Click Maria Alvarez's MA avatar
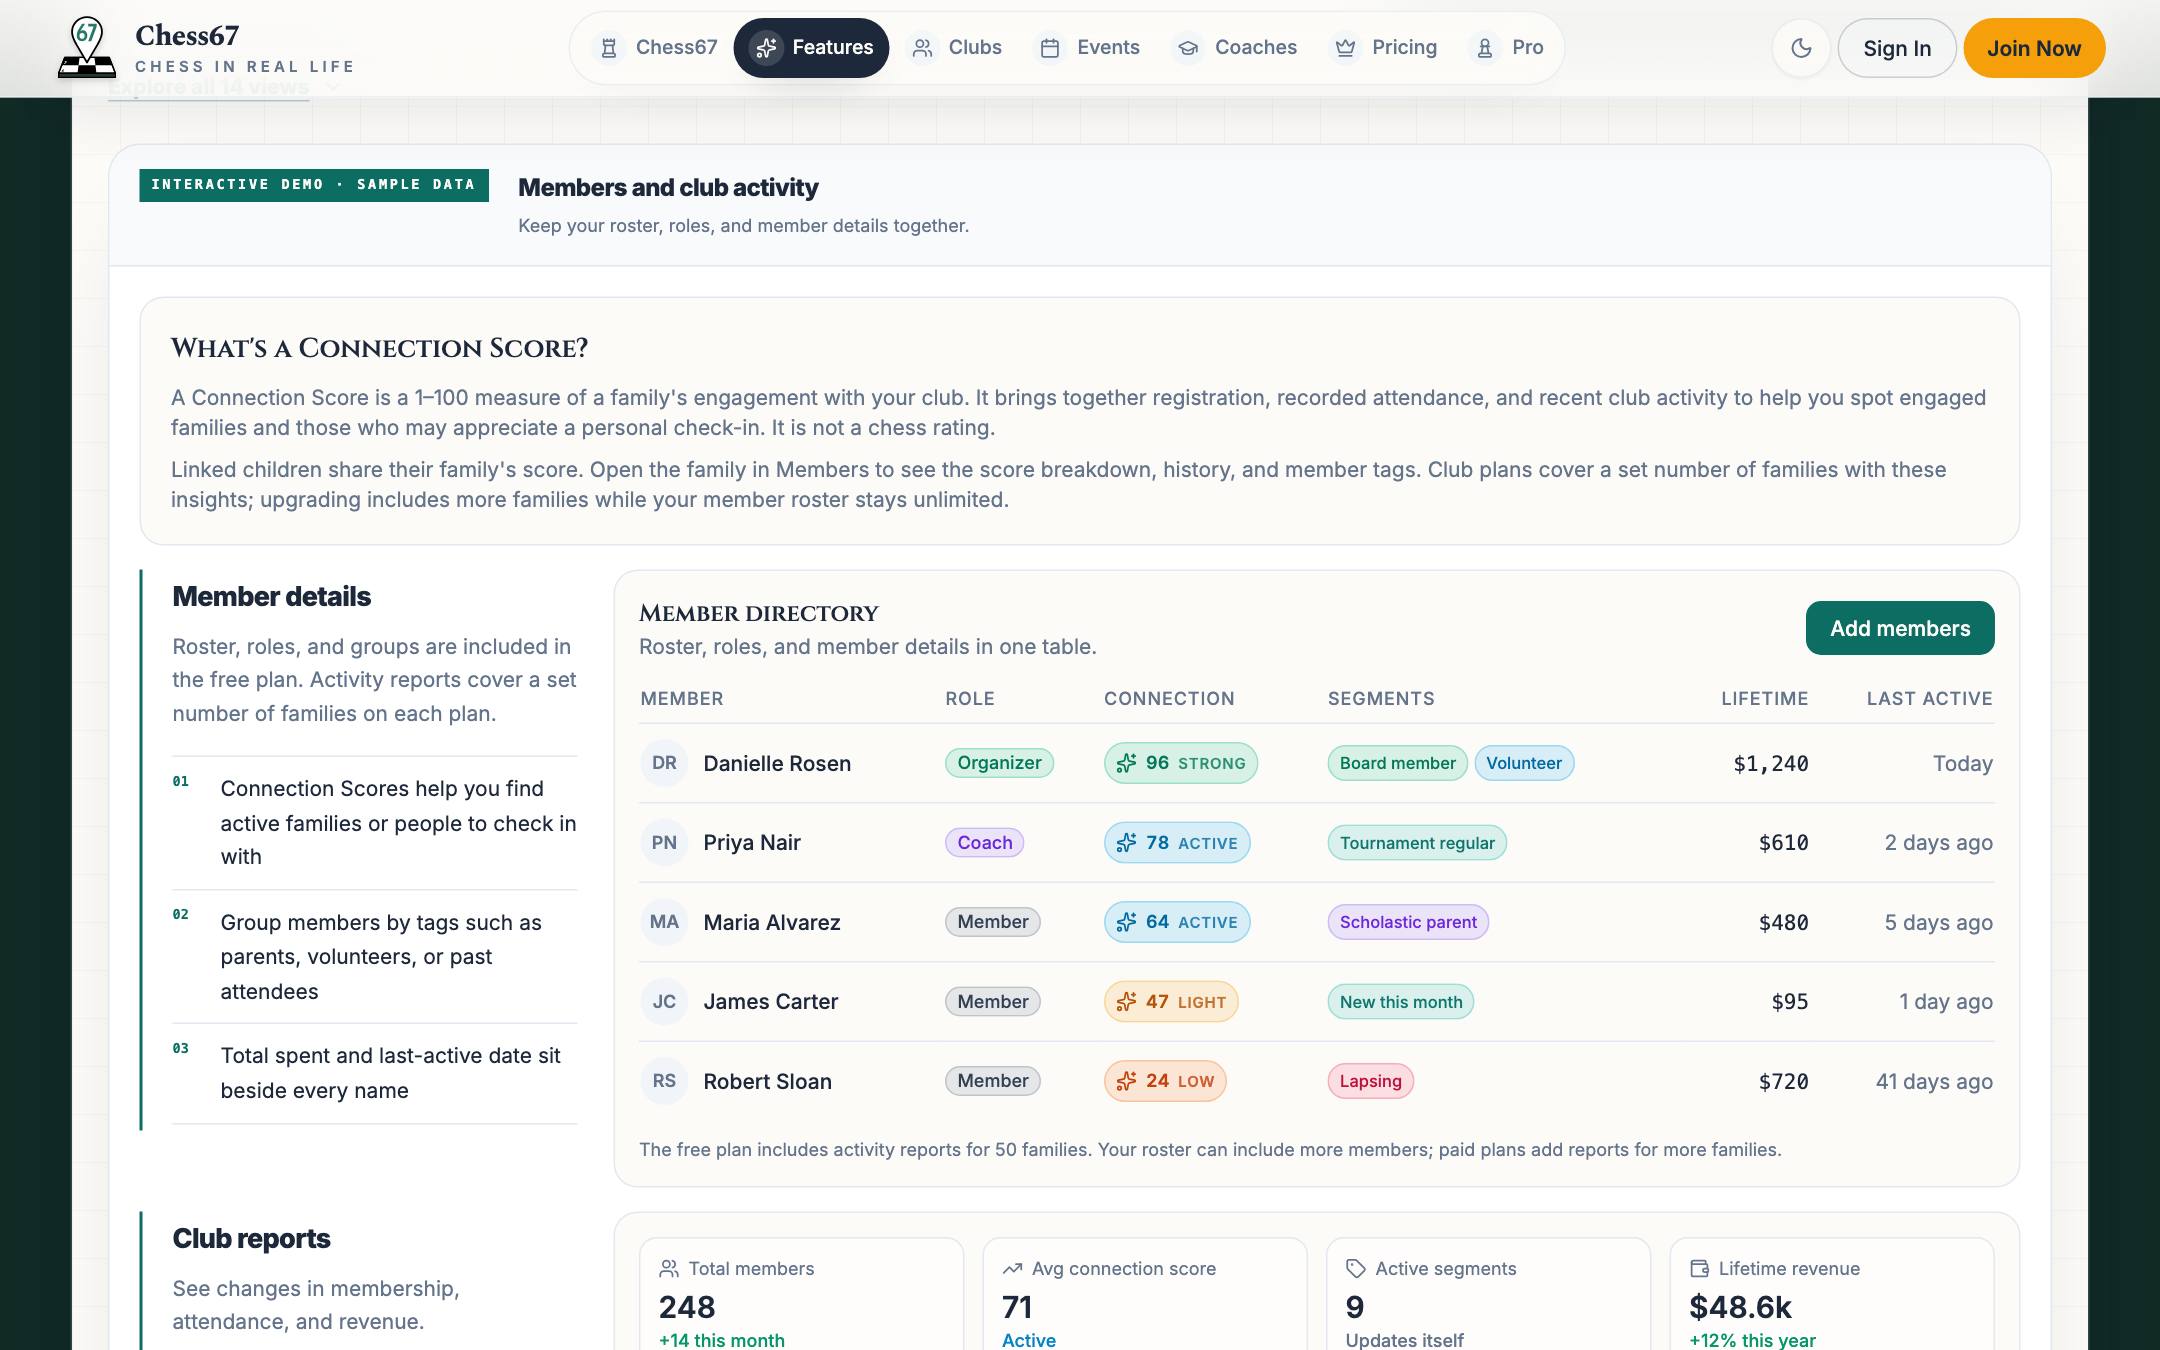 [x=664, y=922]
